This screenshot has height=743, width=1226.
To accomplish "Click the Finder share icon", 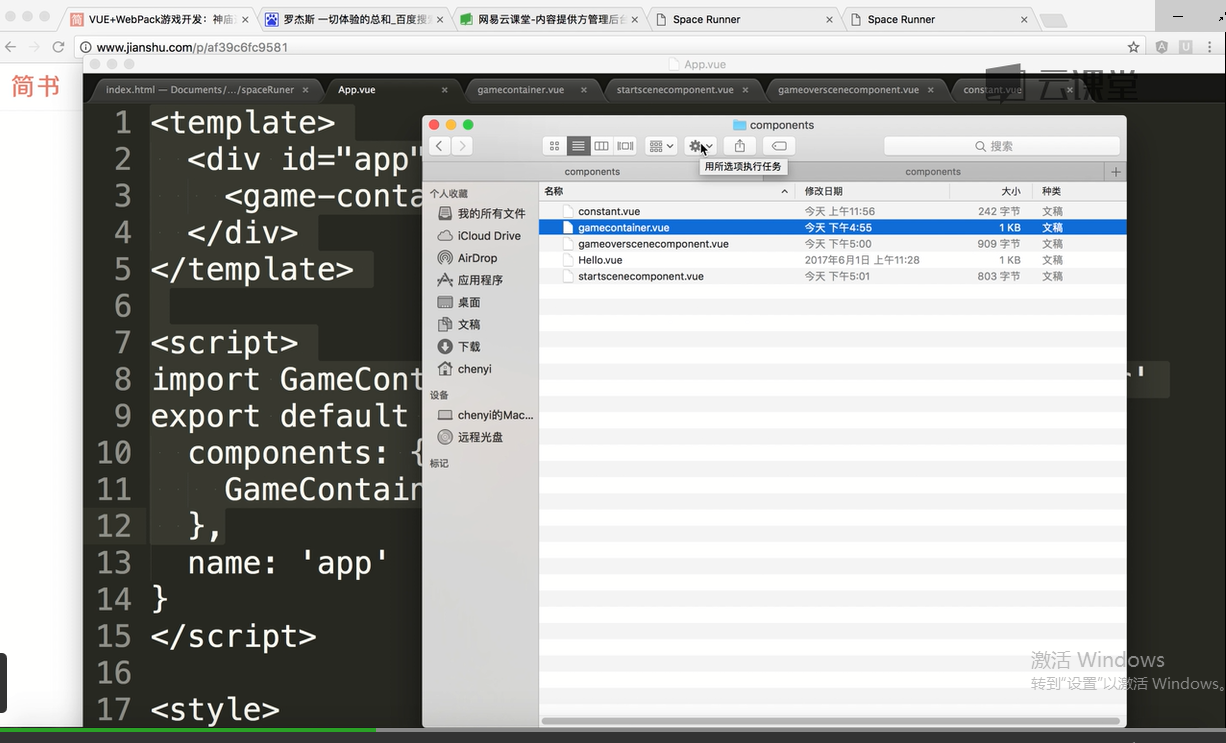I will pos(740,146).
